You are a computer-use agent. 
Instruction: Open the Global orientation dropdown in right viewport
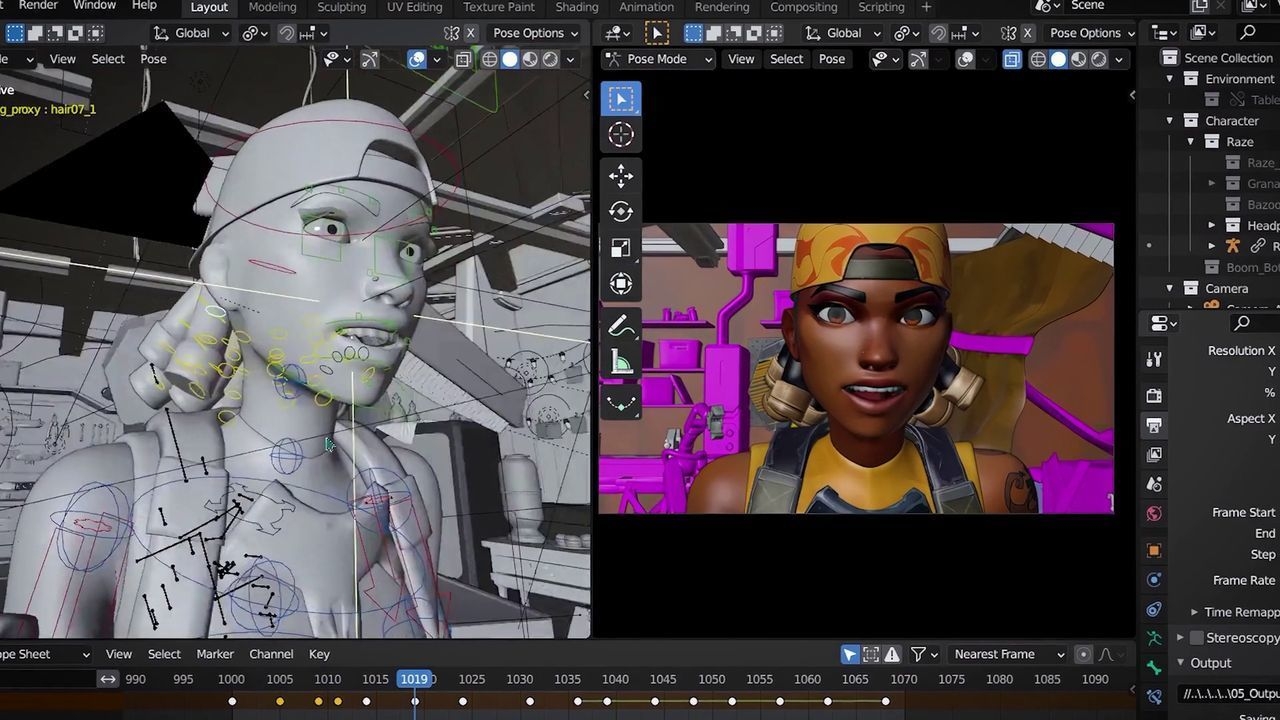pos(842,33)
